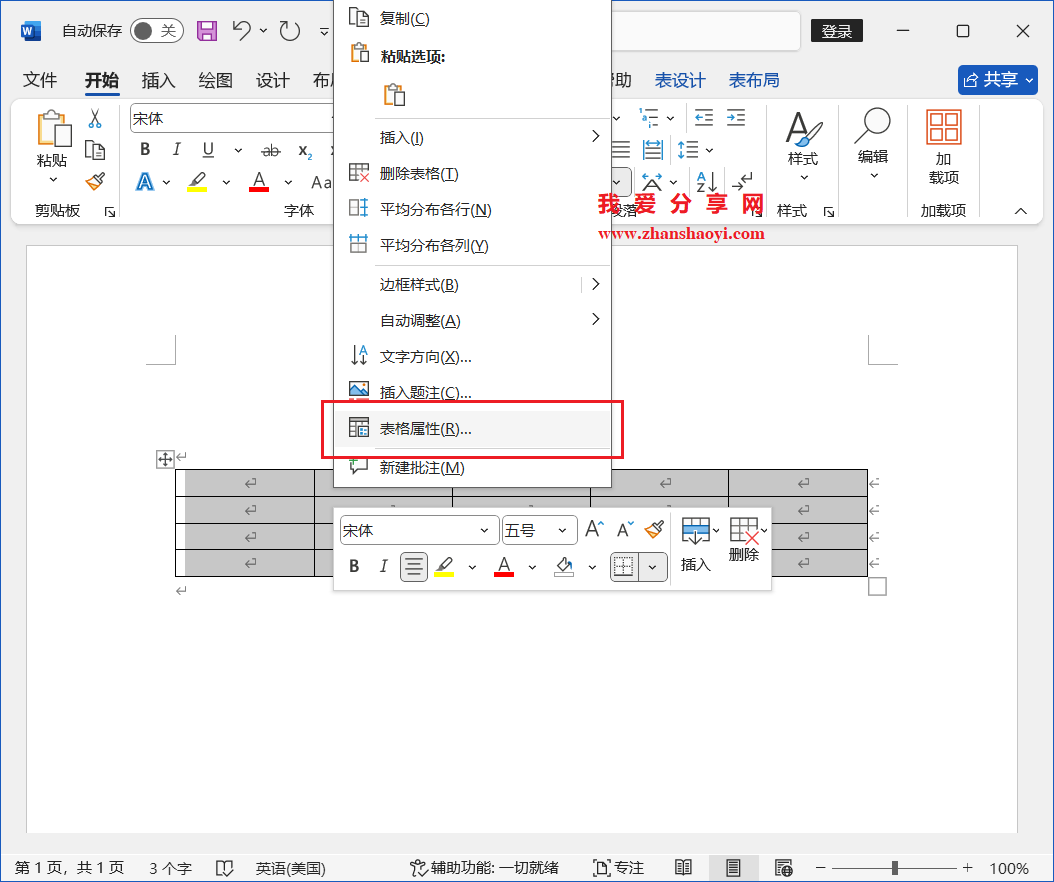
Task: Switch to Print Layout view
Action: 733,868
